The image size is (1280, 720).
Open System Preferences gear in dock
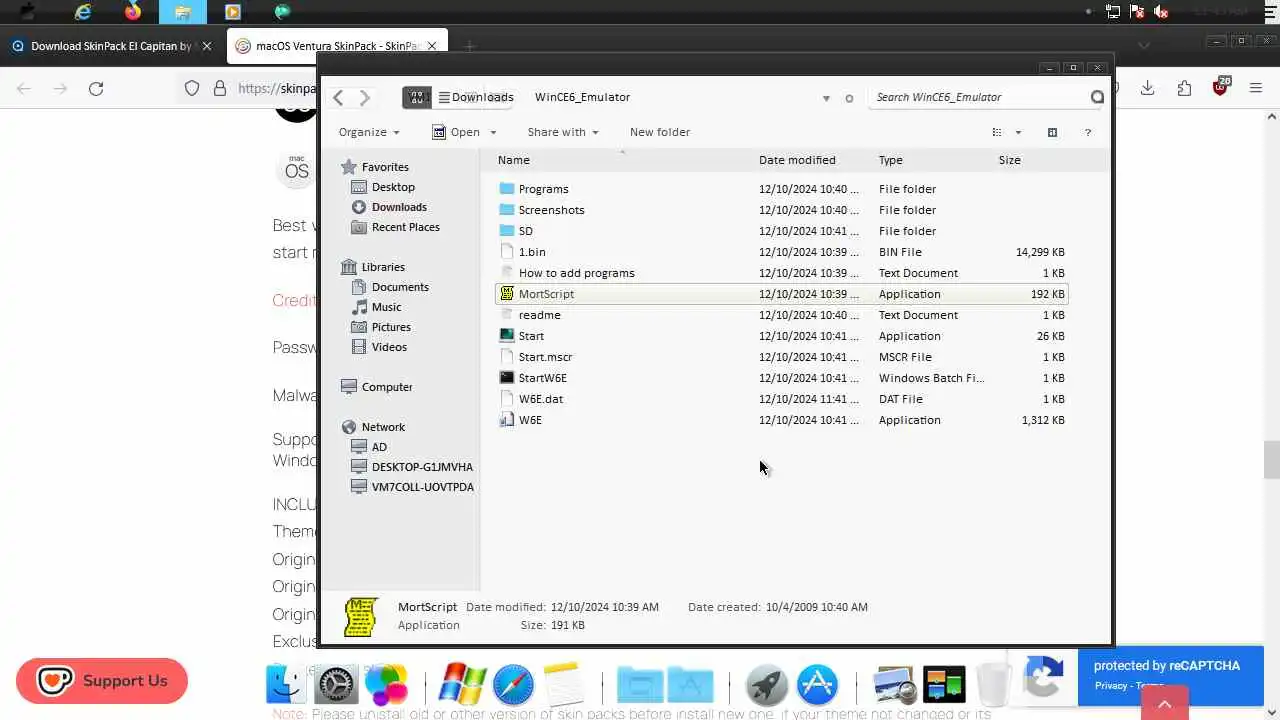pos(336,685)
